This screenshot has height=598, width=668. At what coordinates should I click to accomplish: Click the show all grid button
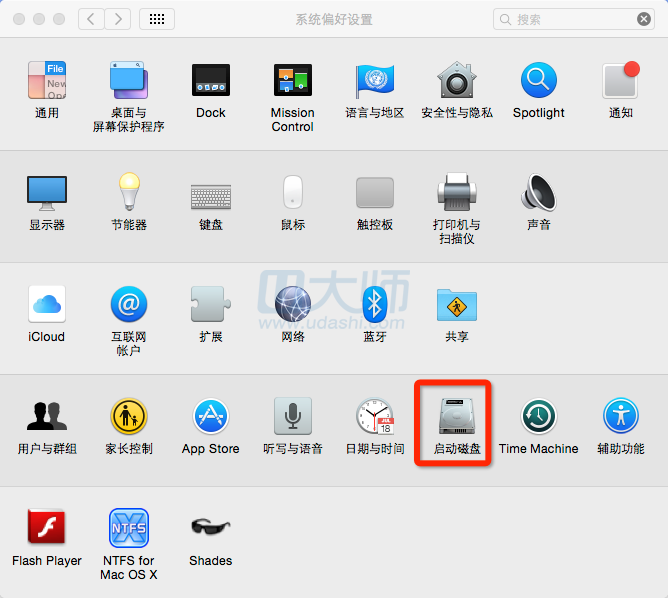pyautogui.click(x=157, y=19)
